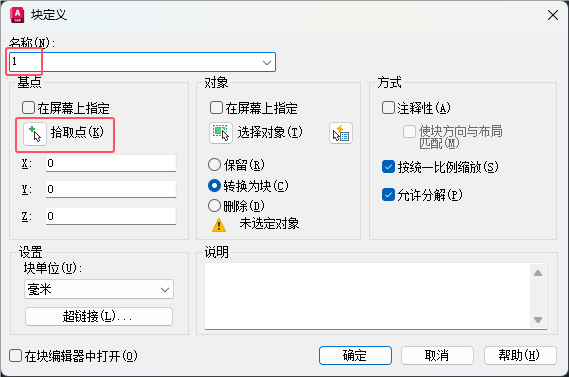Select the 删除(D) radio button

click(x=214, y=206)
